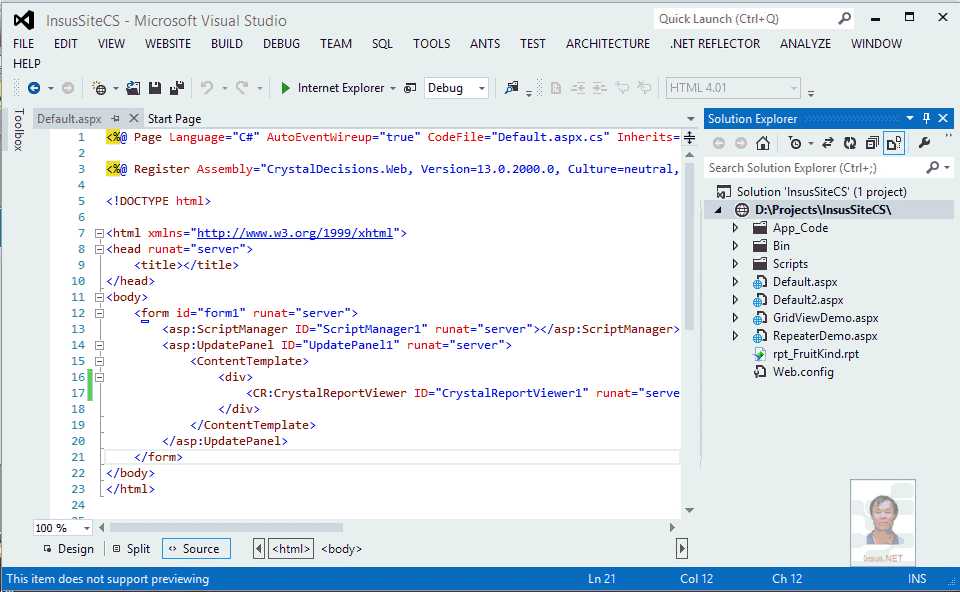Open the BUILD menu

[x=226, y=44]
